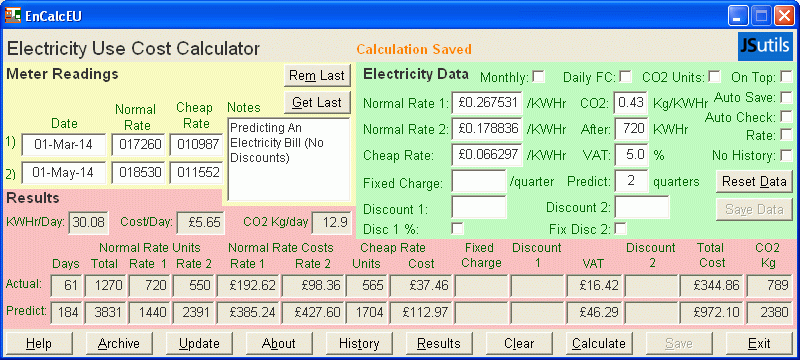This screenshot has height=360, width=800.
Task: Toggle the No History checkbox
Action: 786,156
